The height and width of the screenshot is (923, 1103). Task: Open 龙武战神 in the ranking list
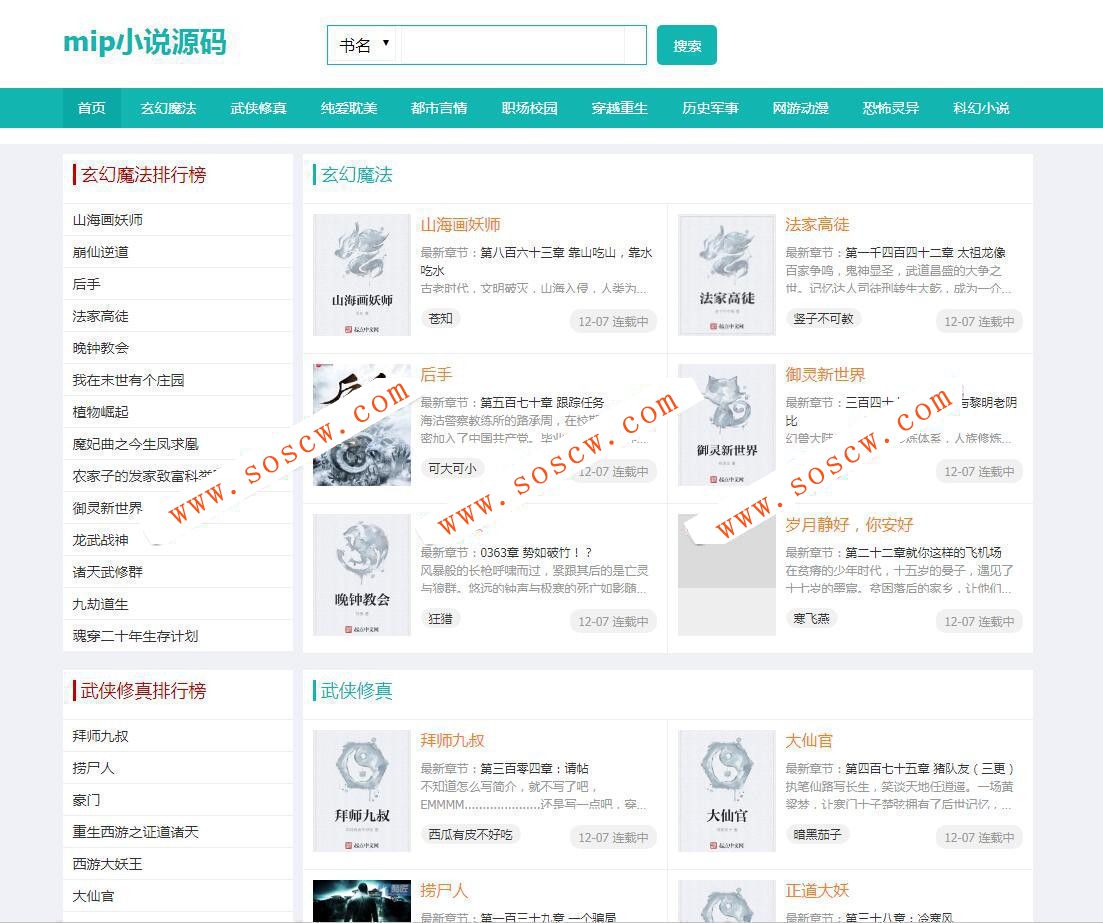[x=101, y=540]
